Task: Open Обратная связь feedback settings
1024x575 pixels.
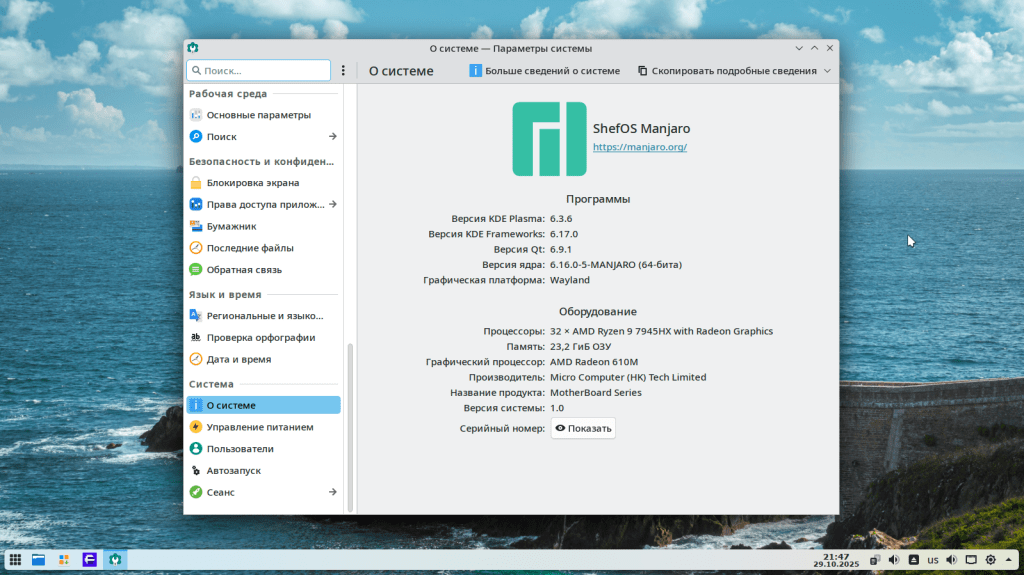Action: click(x=244, y=270)
